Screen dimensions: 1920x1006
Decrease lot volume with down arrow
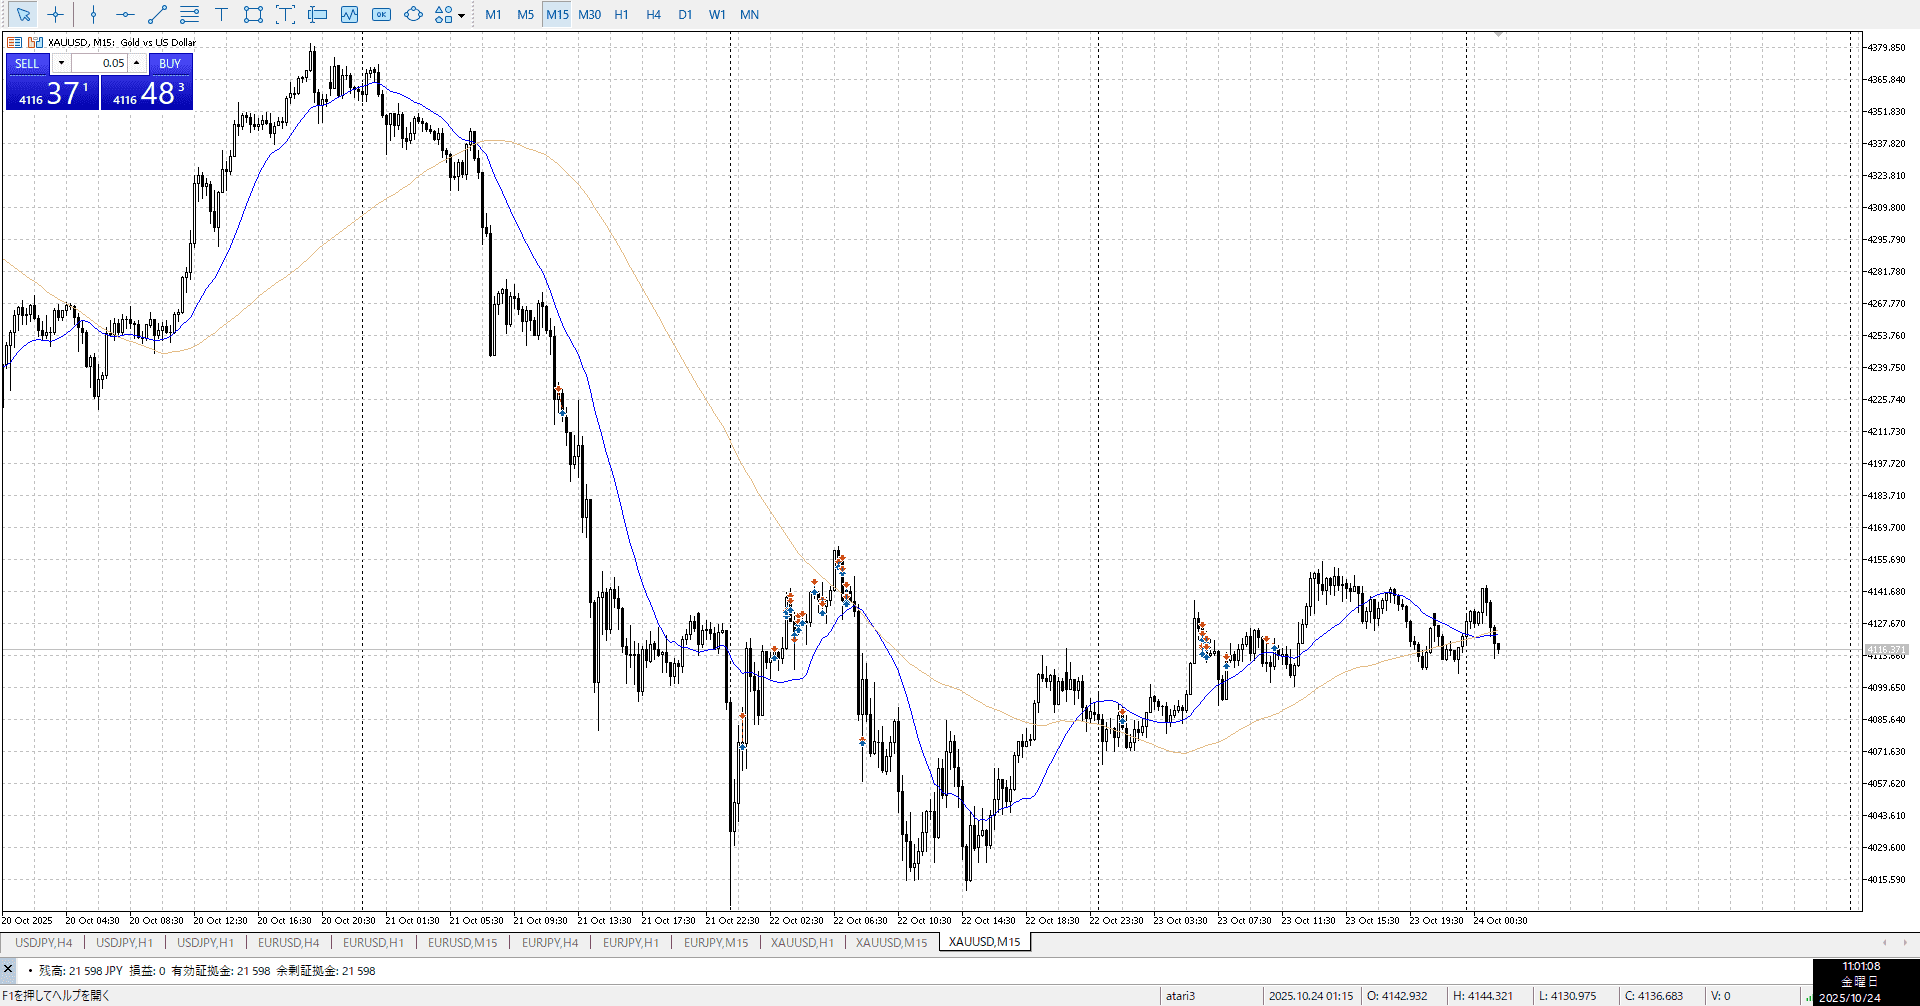(61, 63)
